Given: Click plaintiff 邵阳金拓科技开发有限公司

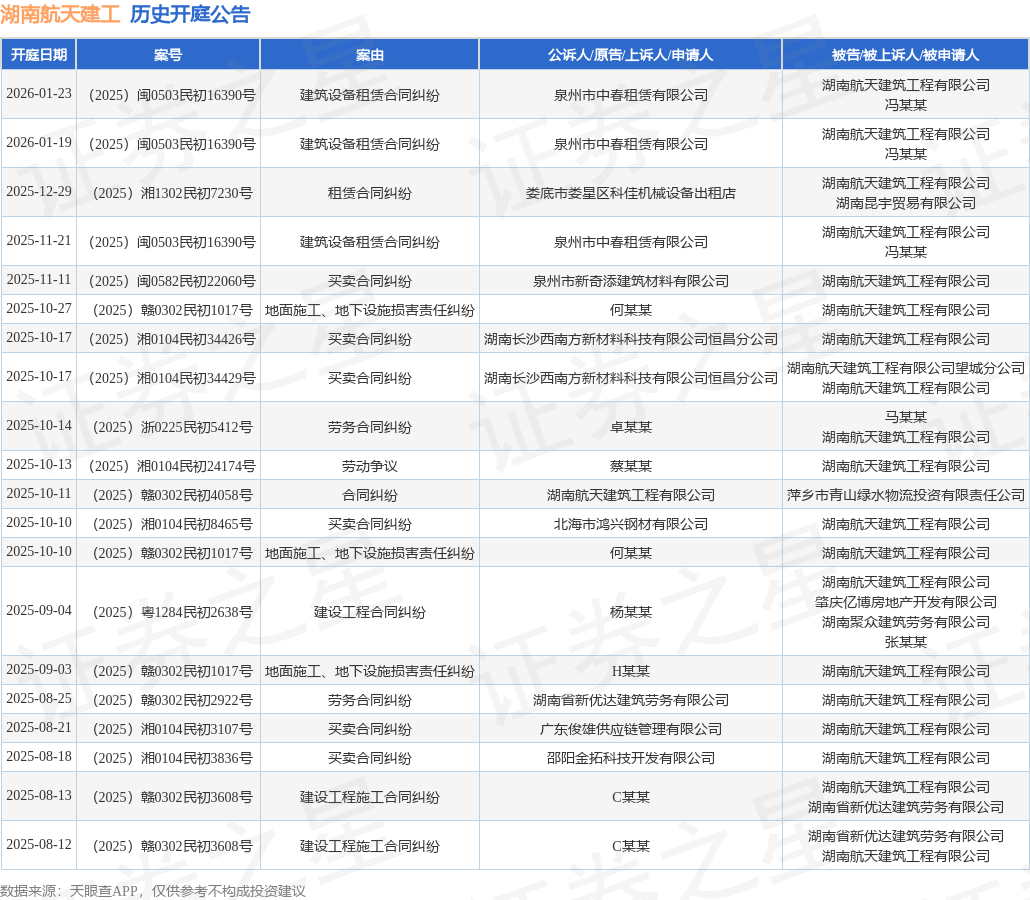Looking at the screenshot, I should [x=631, y=757].
